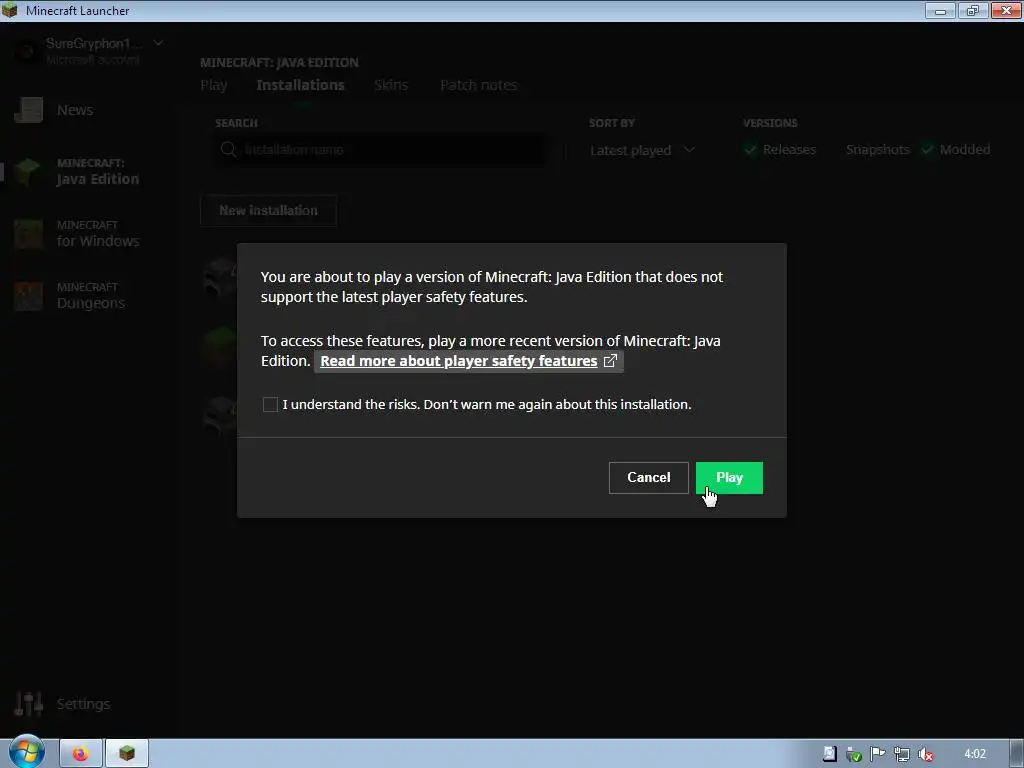Click the SureGryphon account avatar
1024x768 pixels.
[x=25, y=51]
